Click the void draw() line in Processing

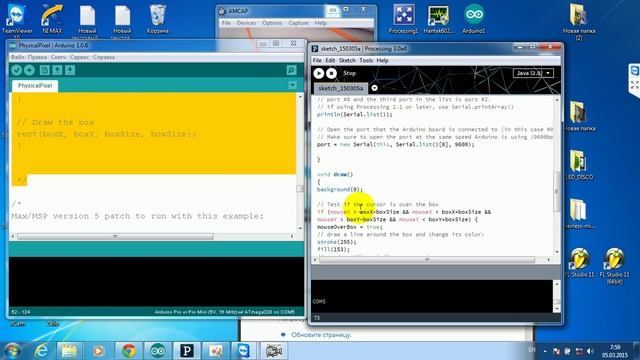tap(335, 174)
